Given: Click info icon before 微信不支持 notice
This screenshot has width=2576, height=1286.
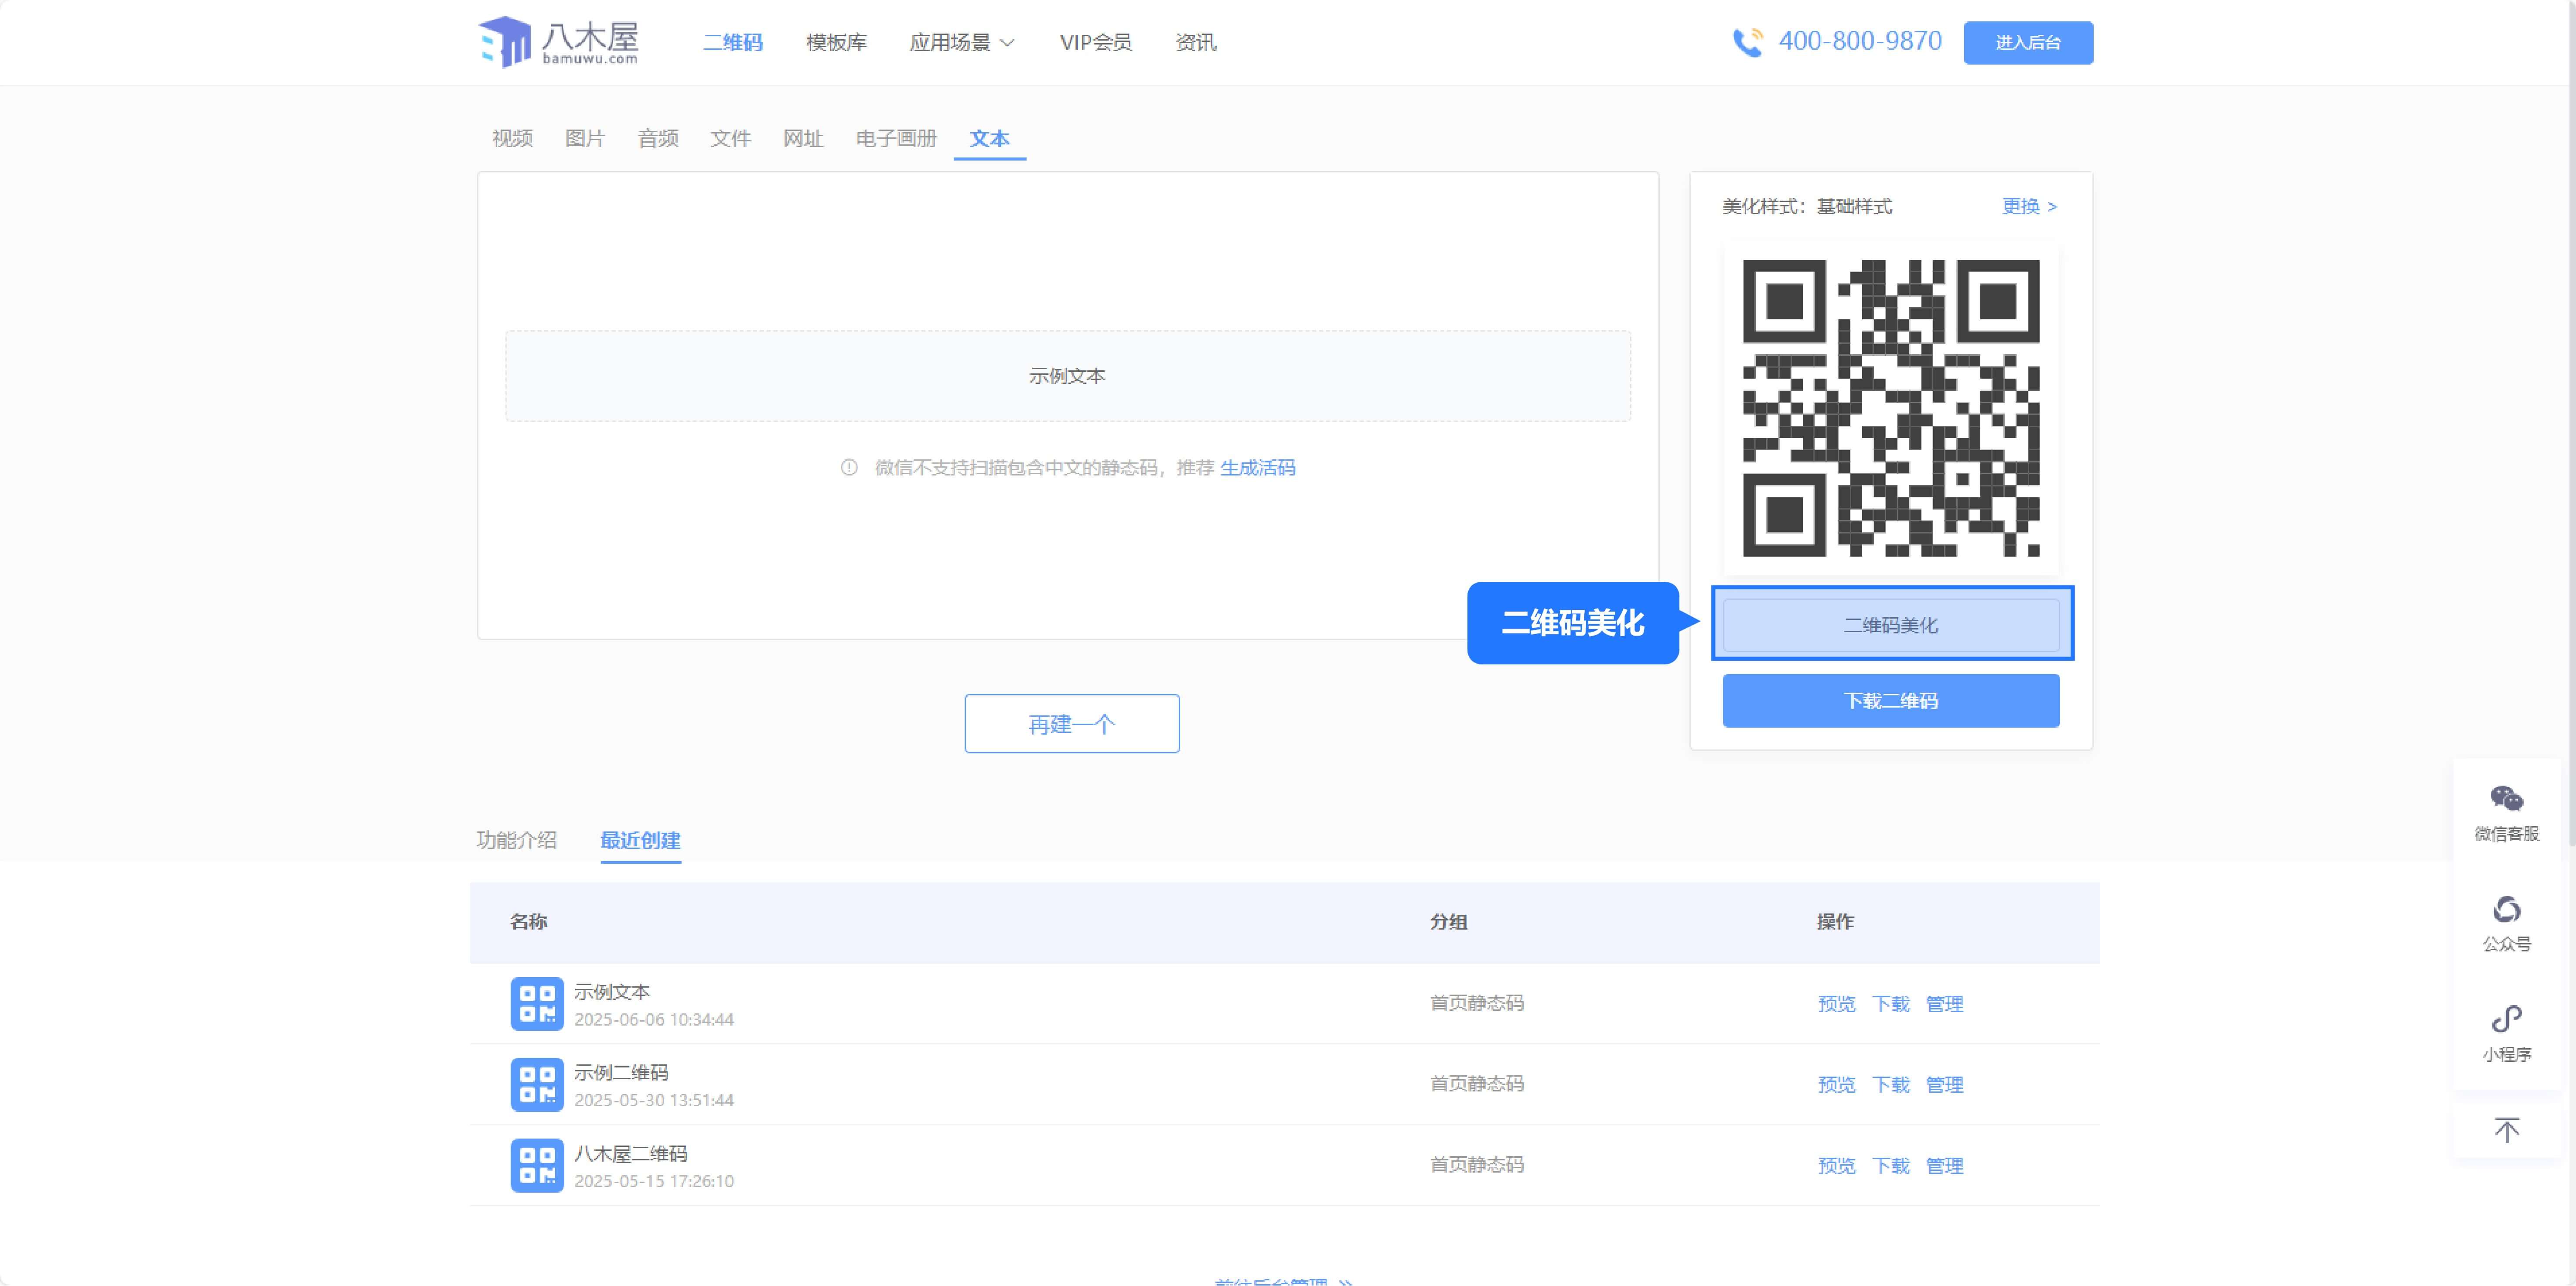Looking at the screenshot, I should (849, 467).
